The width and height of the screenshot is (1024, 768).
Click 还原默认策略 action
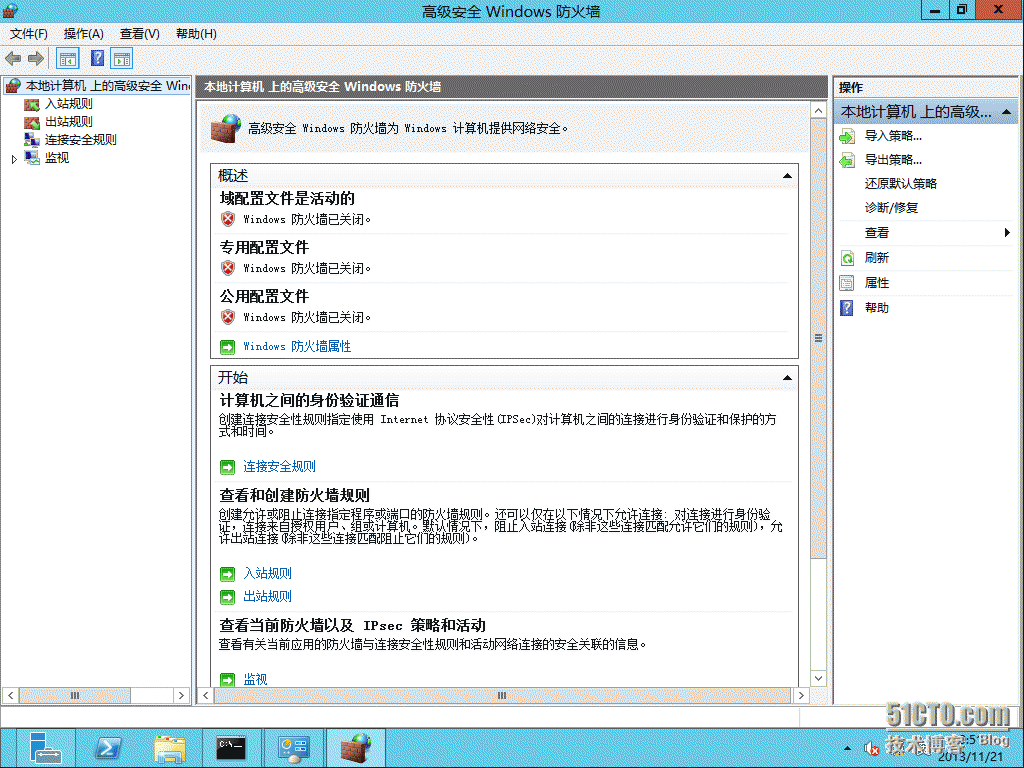(901, 184)
